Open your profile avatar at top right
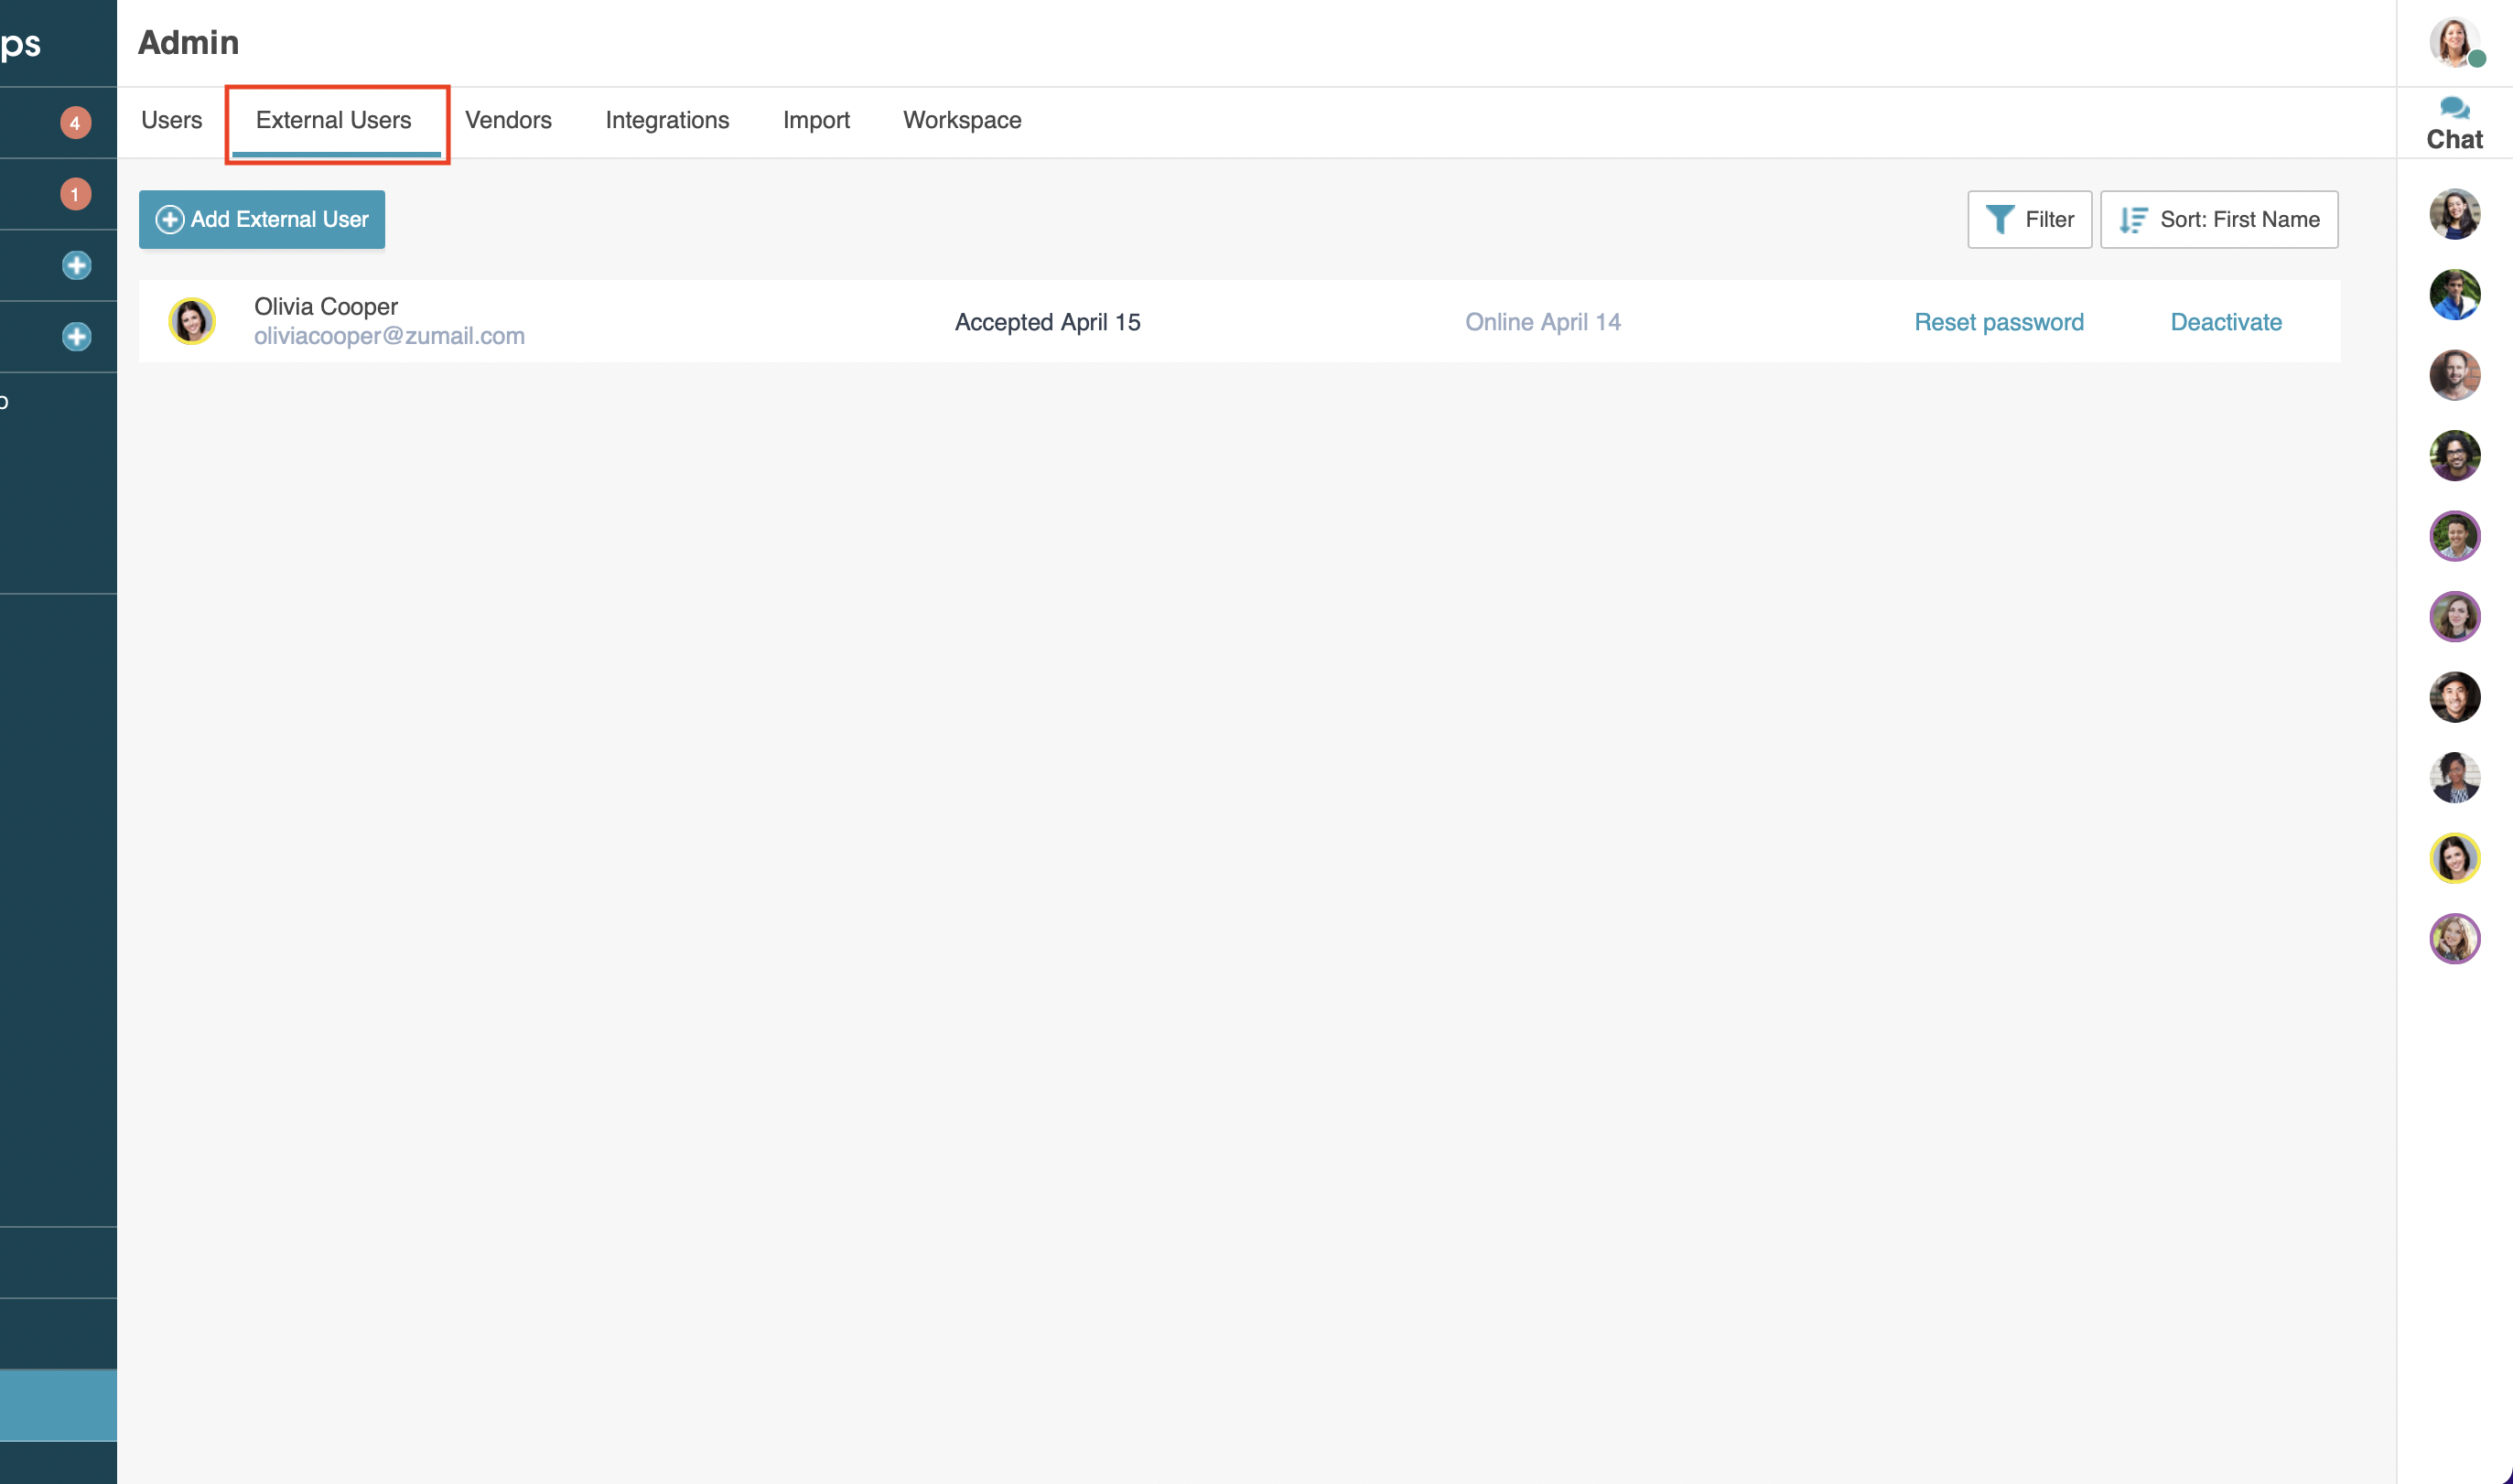The height and width of the screenshot is (1484, 2513). 2455,43
